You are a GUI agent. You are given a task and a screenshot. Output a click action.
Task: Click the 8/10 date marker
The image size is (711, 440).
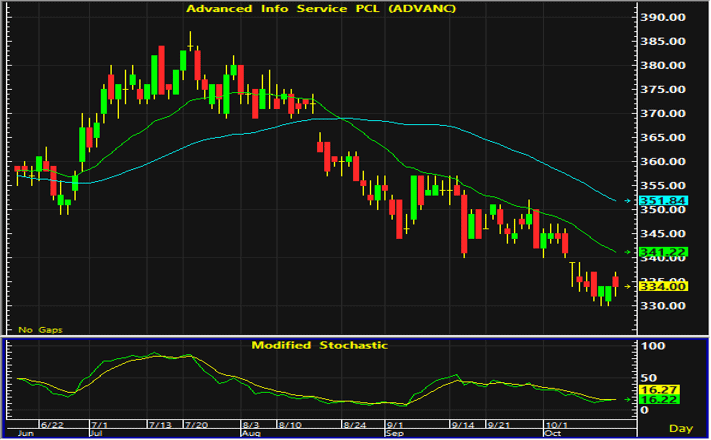pyautogui.click(x=290, y=425)
